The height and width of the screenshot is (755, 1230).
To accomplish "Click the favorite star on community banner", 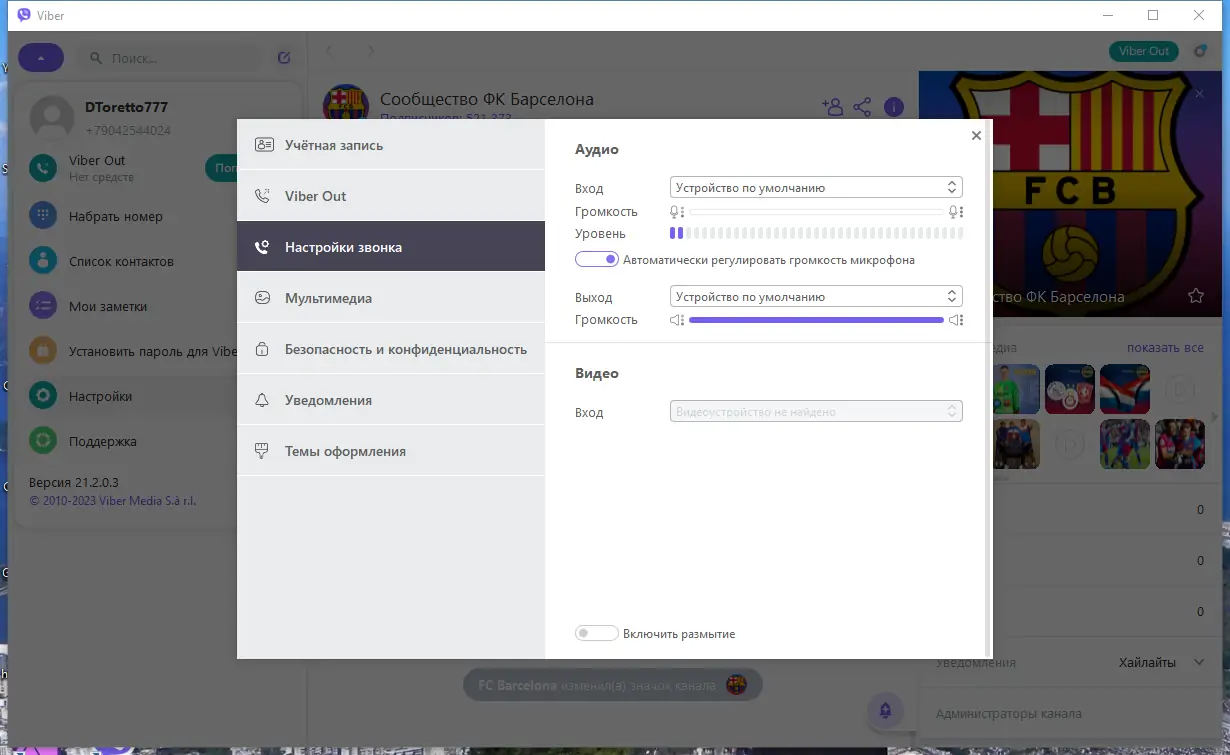I will pos(1195,296).
